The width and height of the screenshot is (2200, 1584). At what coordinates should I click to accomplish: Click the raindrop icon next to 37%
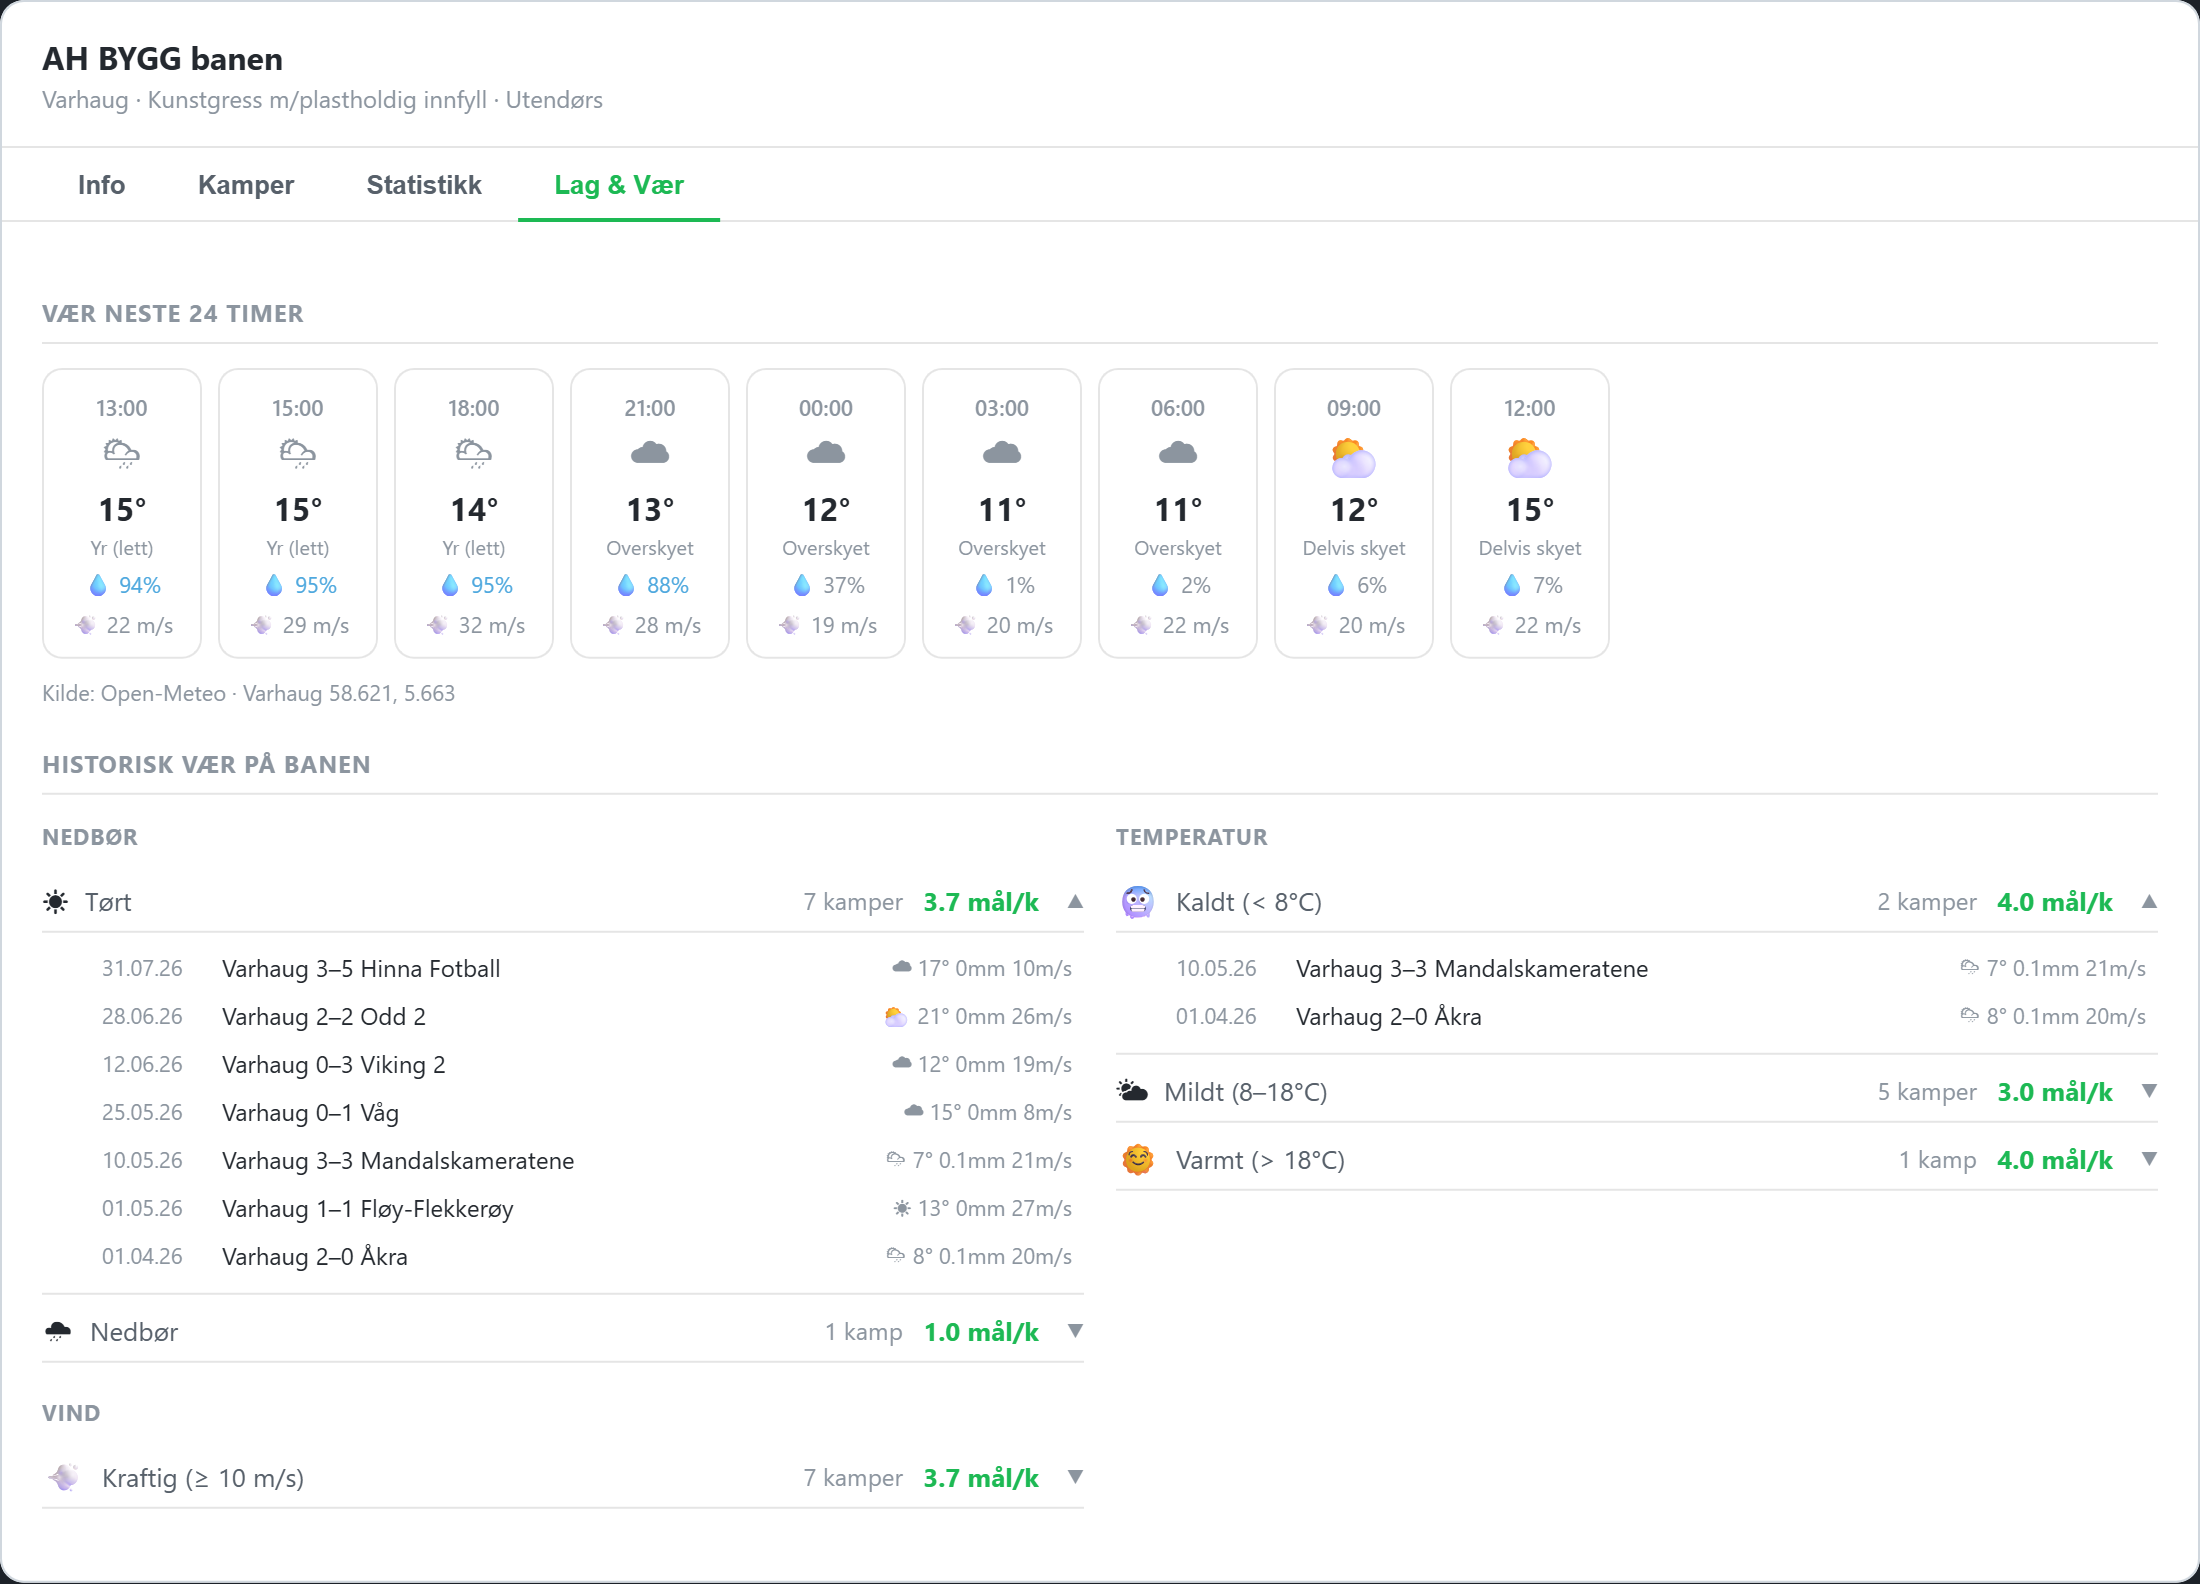pos(802,585)
